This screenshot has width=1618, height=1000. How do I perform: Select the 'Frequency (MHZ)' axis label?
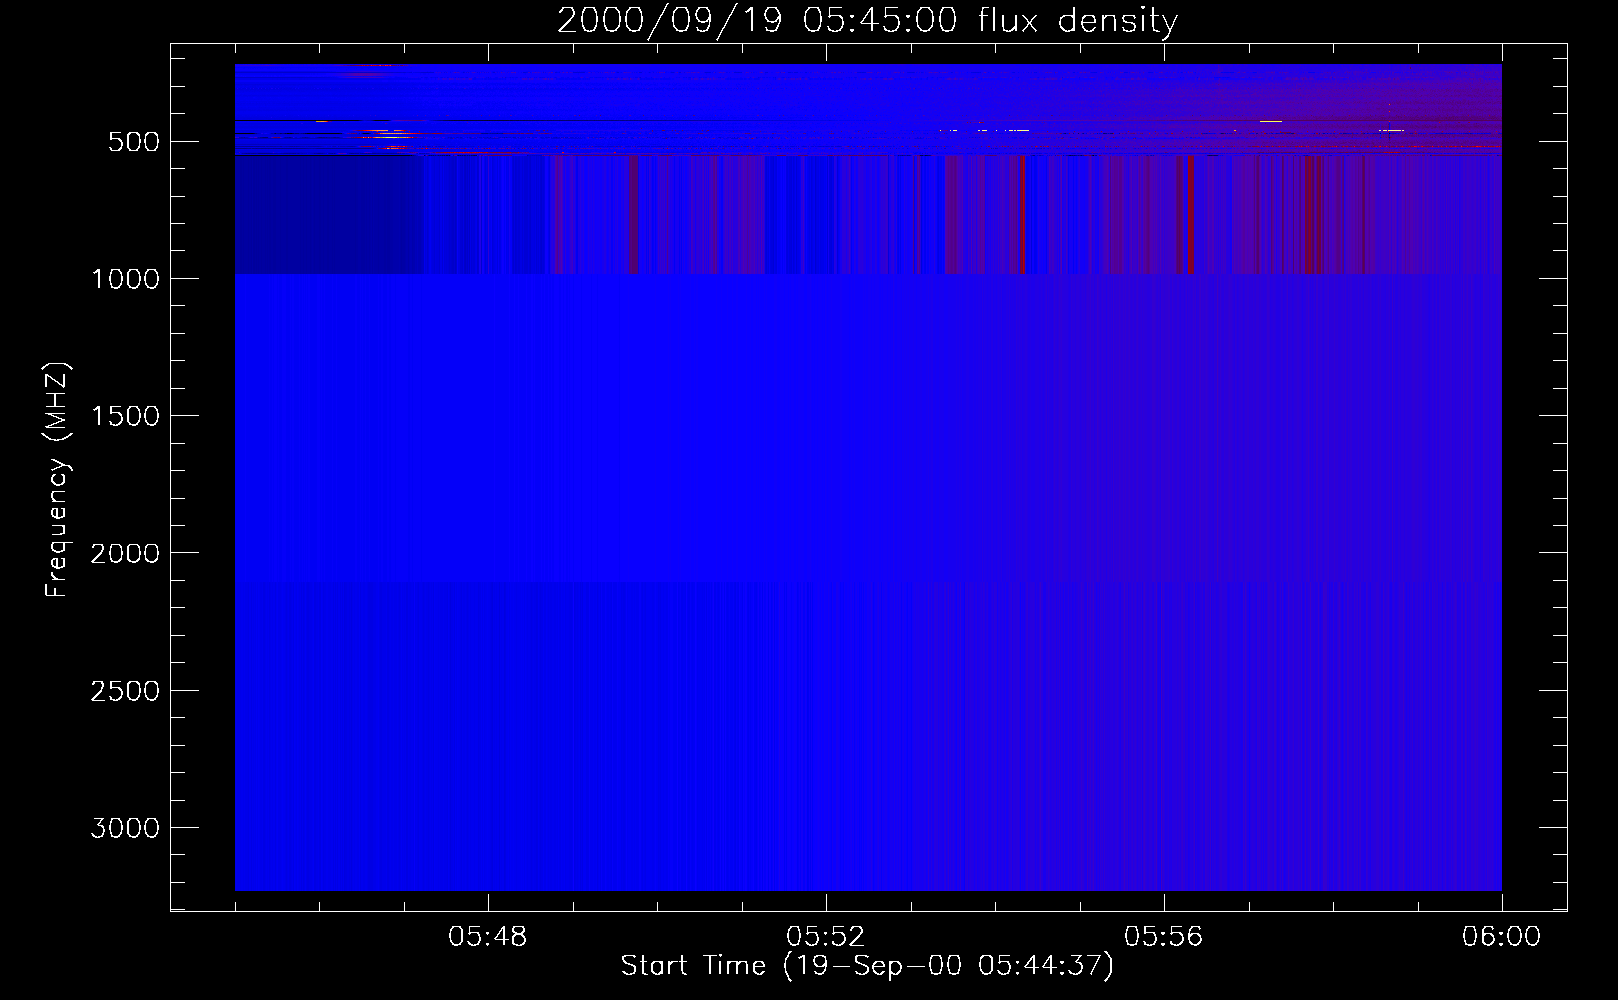pos(57,480)
